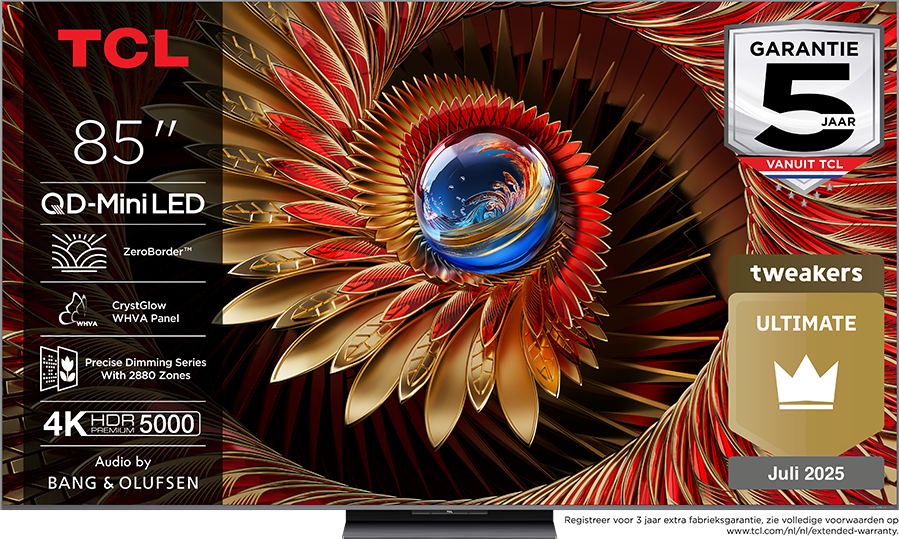This screenshot has height=539, width=899.
Task: Click the TV stand base
Action: [450, 523]
